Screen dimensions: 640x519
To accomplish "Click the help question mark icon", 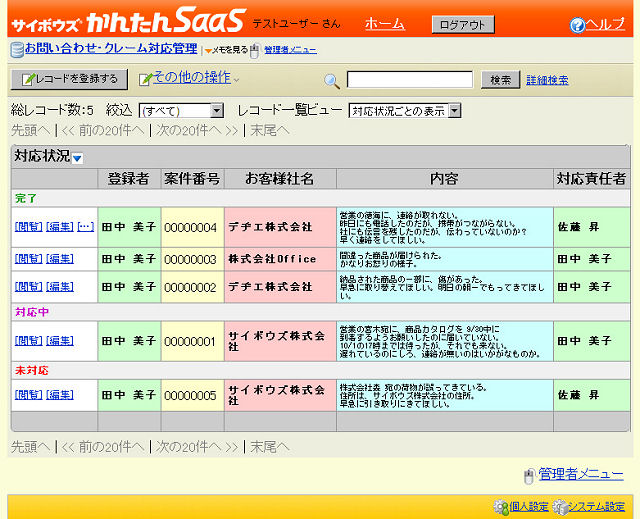I will 577,25.
